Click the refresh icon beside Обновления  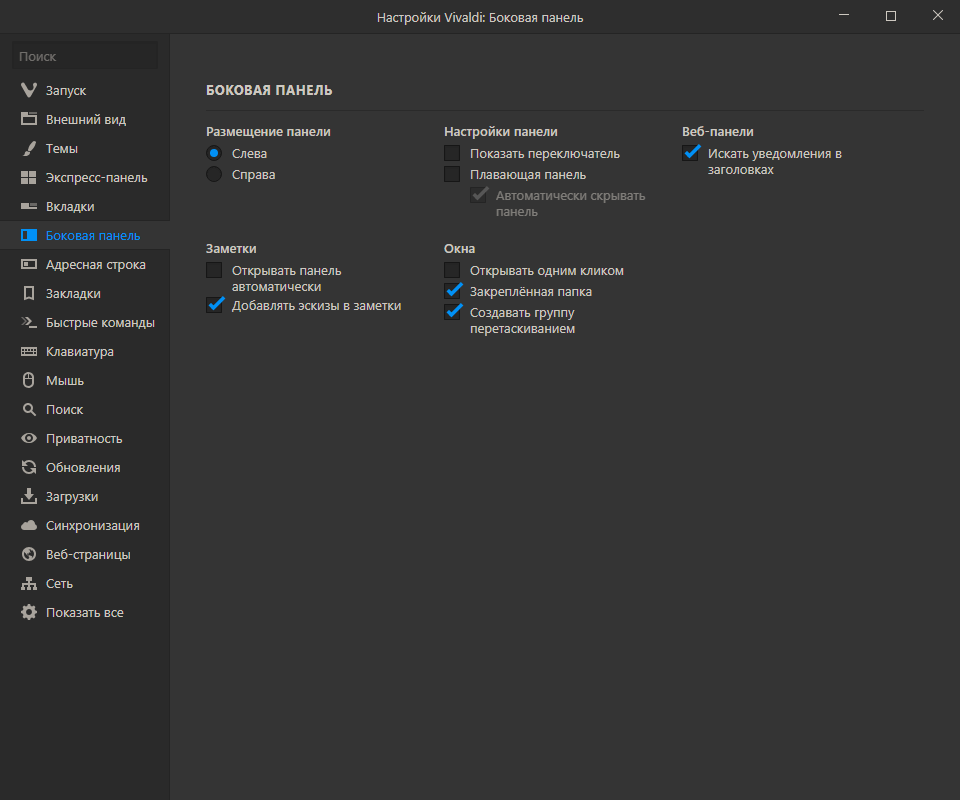(29, 467)
